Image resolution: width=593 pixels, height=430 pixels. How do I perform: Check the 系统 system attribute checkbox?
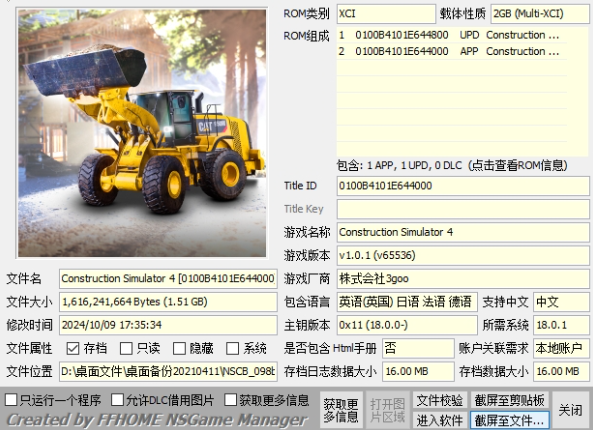pyautogui.click(x=232, y=348)
